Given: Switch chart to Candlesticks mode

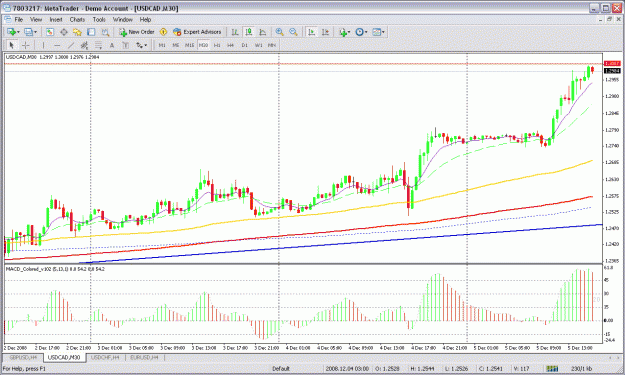Looking at the screenshot, I should [249, 32].
